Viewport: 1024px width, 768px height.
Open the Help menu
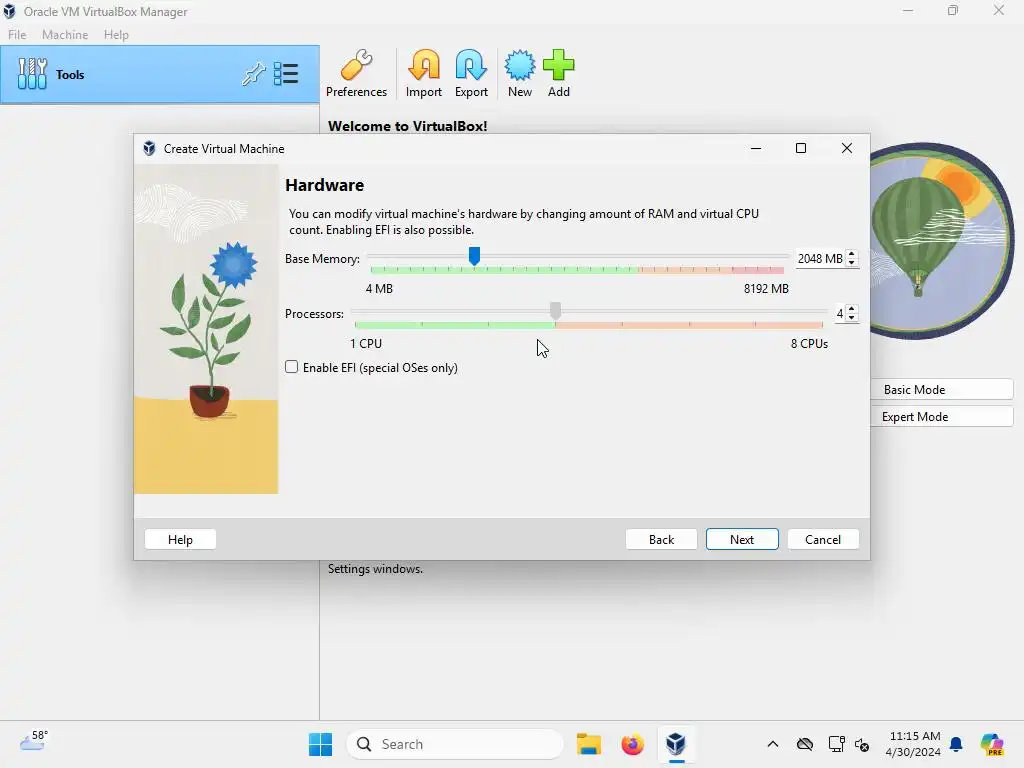coord(116,35)
